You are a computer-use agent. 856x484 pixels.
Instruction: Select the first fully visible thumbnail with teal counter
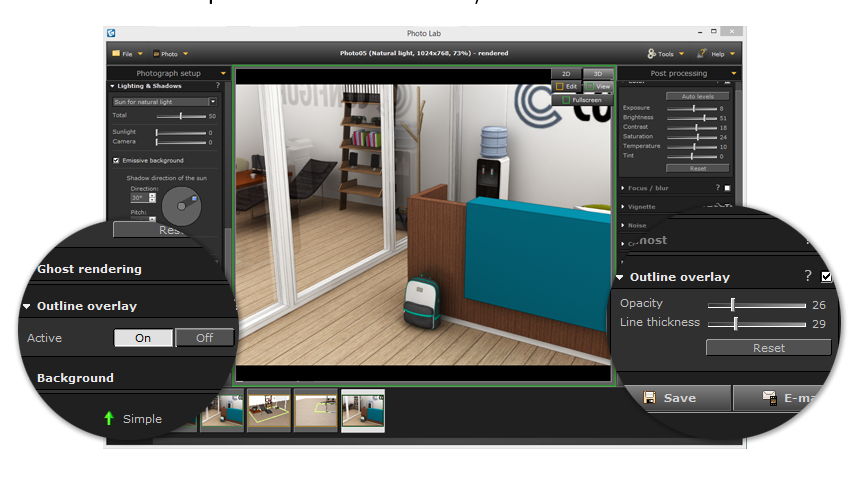pyautogui.click(x=222, y=410)
